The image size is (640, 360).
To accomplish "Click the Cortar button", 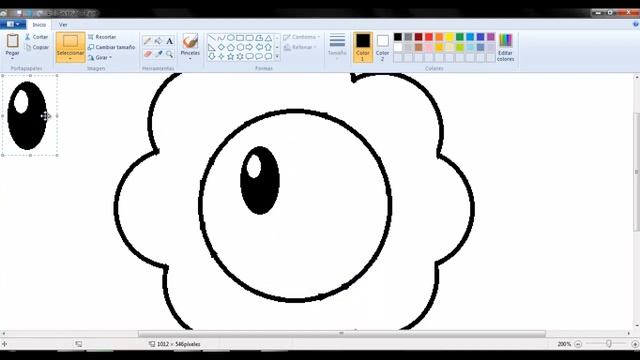I will 36,37.
